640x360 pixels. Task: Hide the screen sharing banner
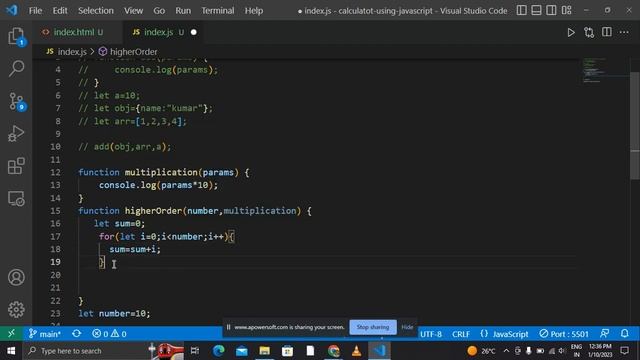(407, 327)
